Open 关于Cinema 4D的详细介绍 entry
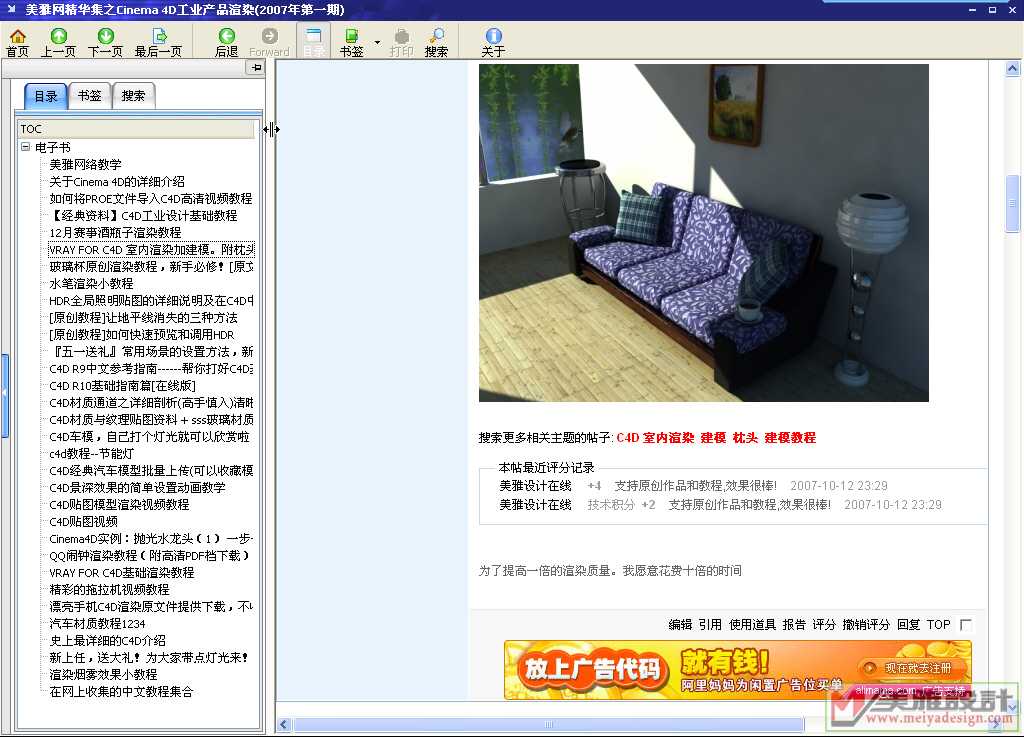The image size is (1024, 737). point(117,181)
